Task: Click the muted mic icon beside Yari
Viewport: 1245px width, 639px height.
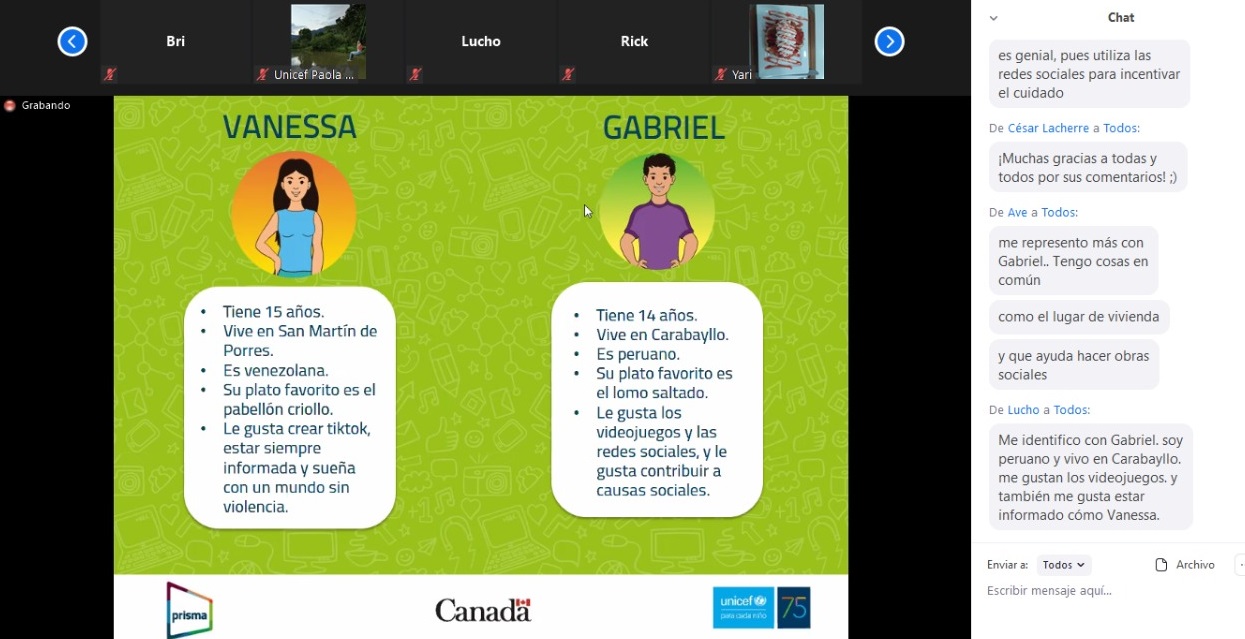Action: coord(721,74)
